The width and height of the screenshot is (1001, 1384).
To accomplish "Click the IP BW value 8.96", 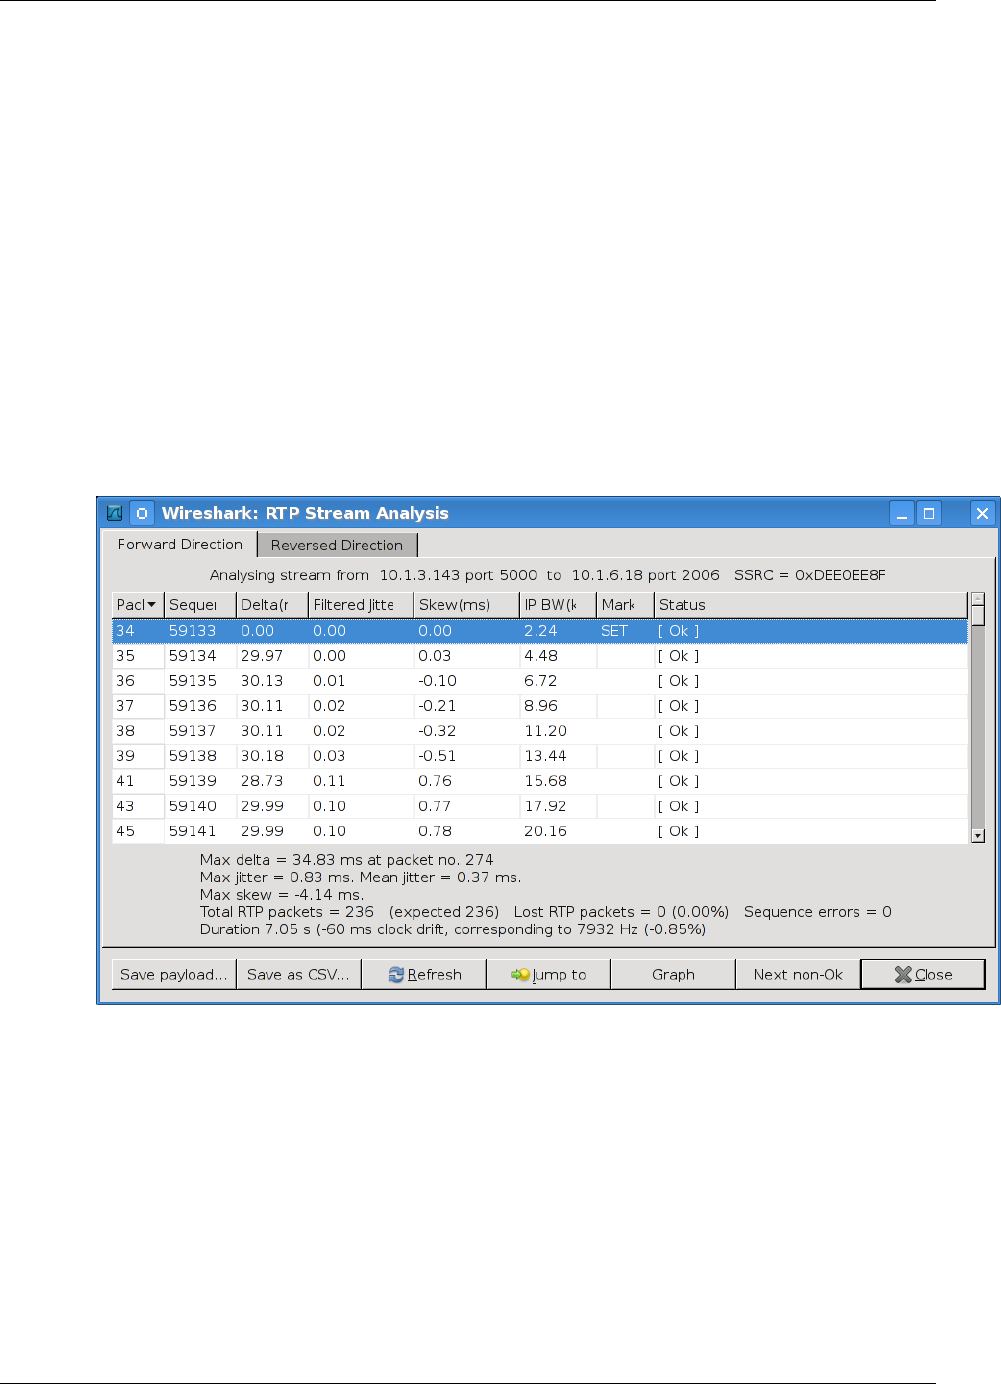I will [541, 706].
